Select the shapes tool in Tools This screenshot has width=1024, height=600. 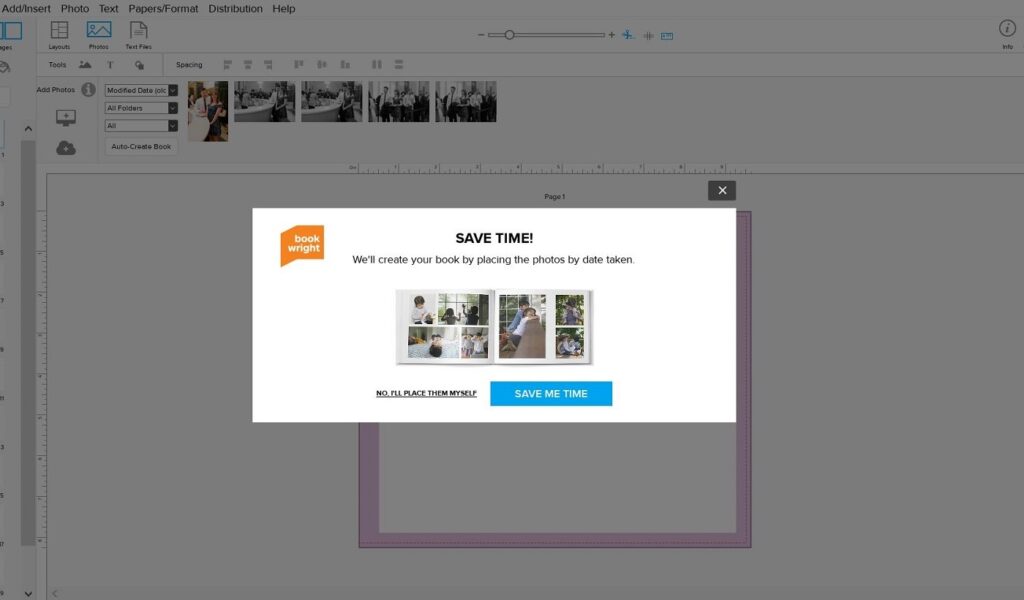point(139,65)
